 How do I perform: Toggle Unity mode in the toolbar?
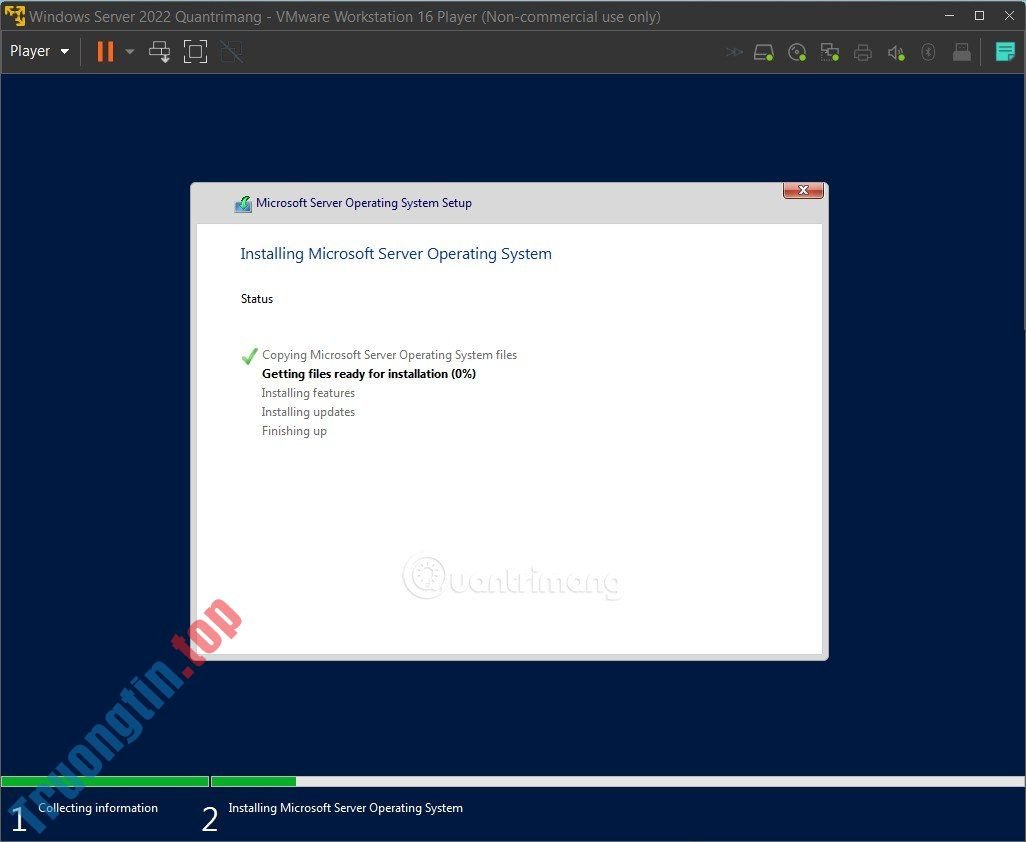click(x=231, y=51)
